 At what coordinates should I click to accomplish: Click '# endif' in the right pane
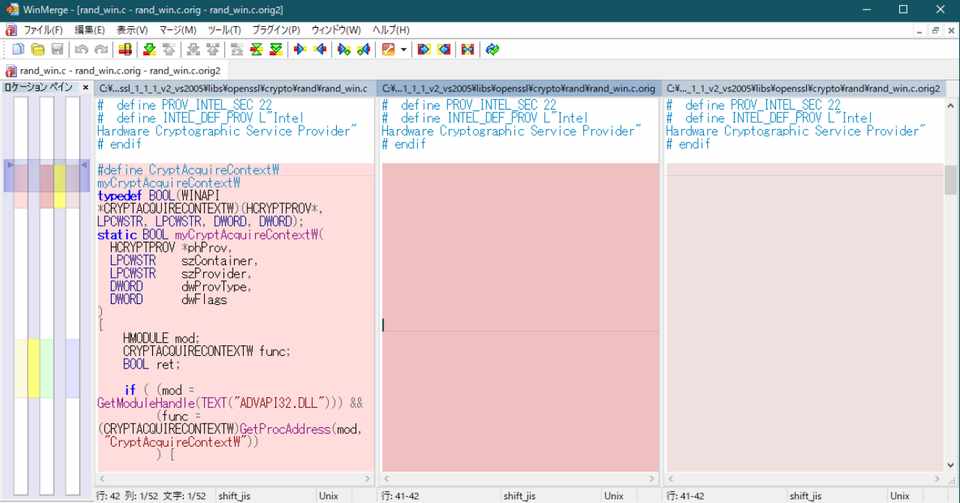click(688, 144)
